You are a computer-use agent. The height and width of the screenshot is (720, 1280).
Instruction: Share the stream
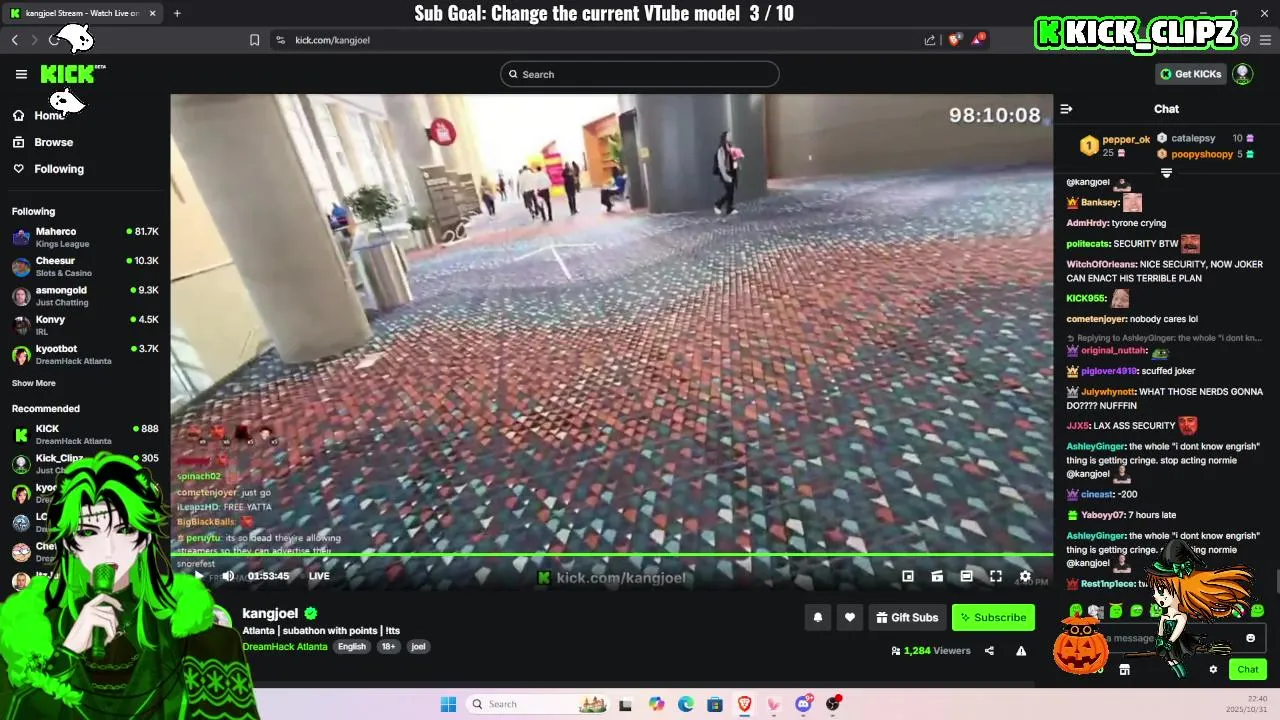tap(989, 651)
